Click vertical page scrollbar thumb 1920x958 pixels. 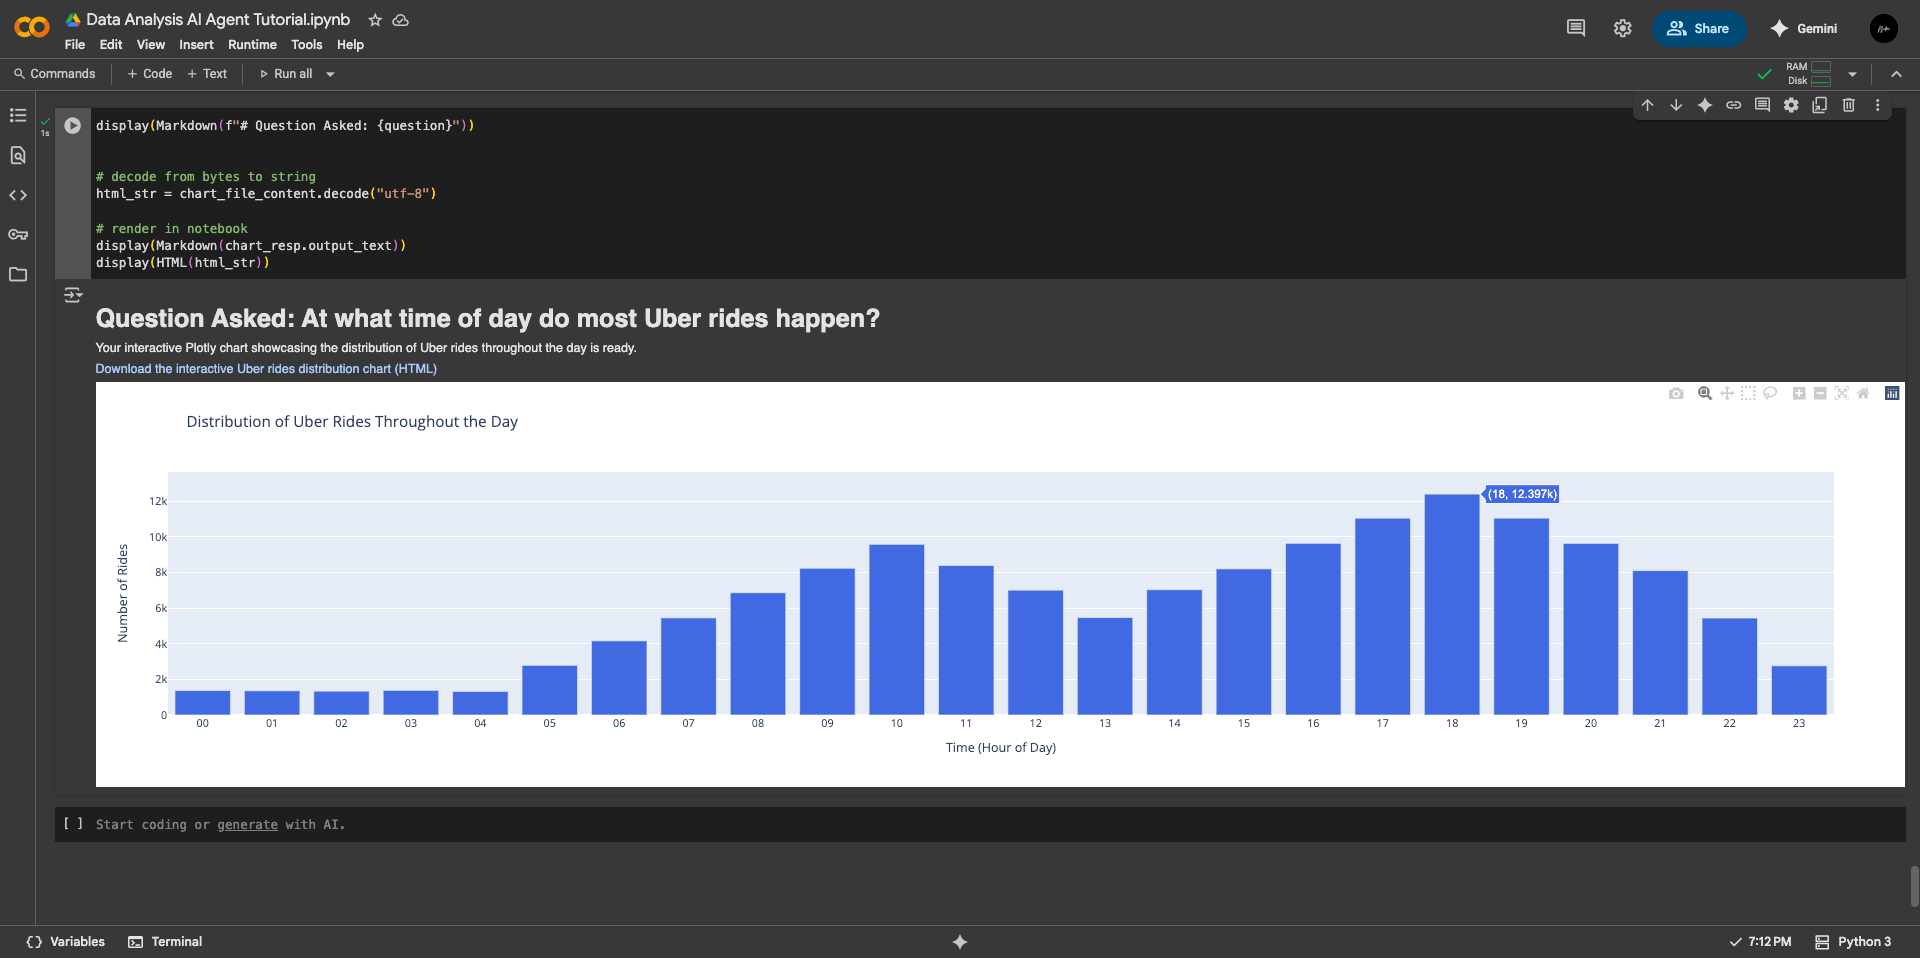point(1914,886)
